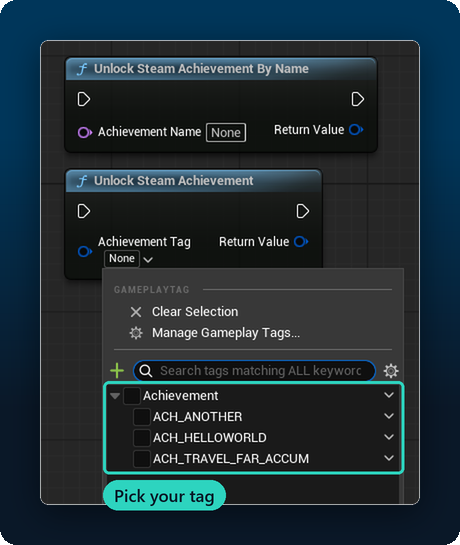460x545 pixels.
Task: Click output exec pin of Unlock Steam Achievement By Name
Action: 357,99
